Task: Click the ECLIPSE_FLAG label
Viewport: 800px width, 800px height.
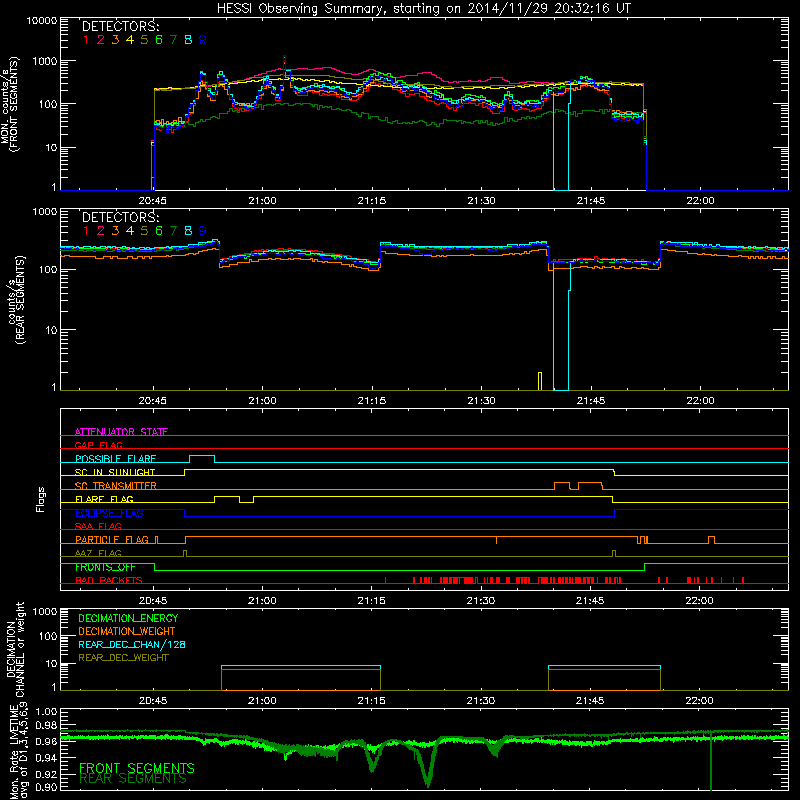Action: tap(110, 513)
